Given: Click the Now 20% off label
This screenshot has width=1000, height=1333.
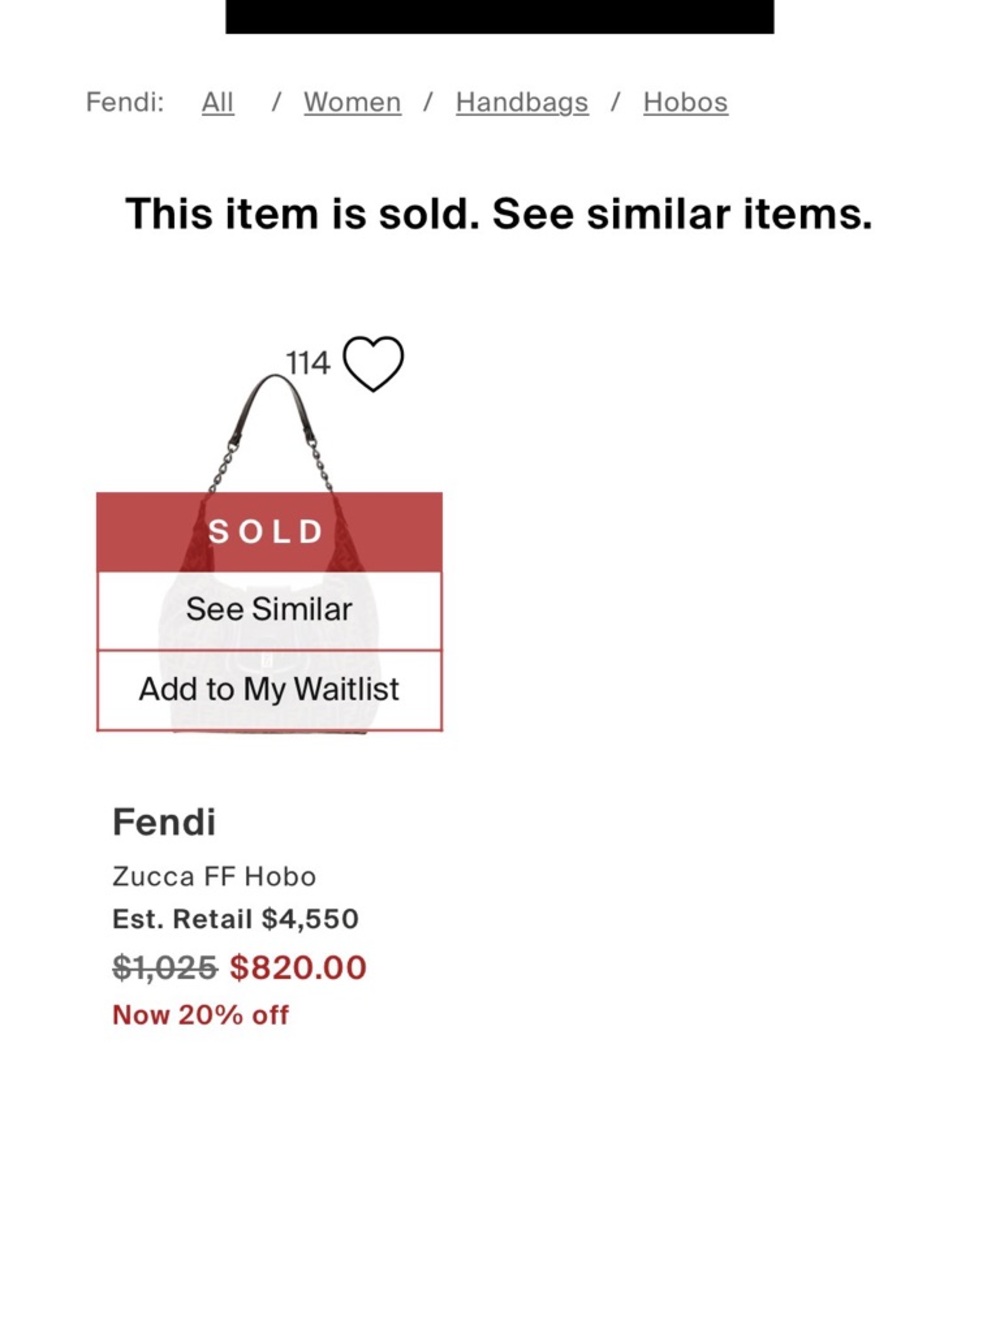Looking at the screenshot, I should [x=200, y=1015].
